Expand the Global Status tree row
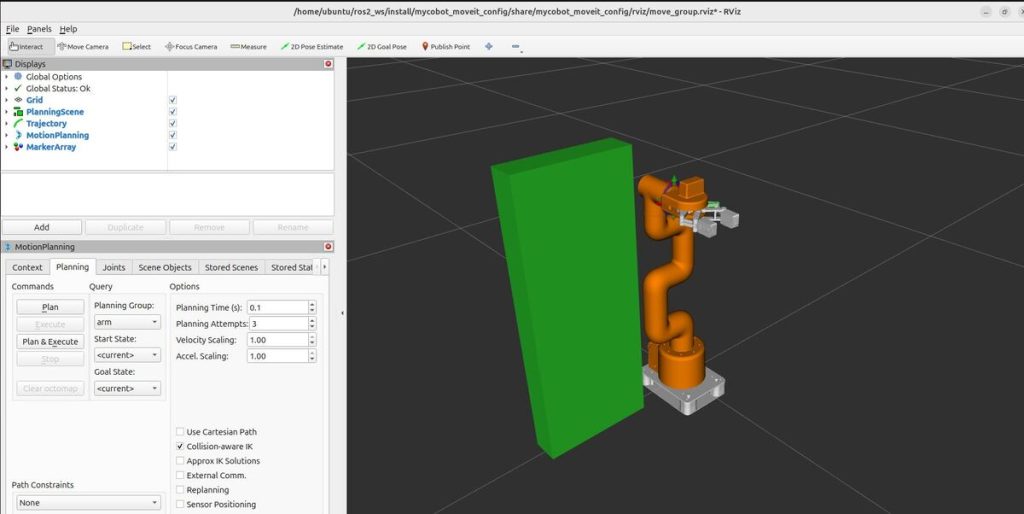The image size is (1024, 514). pyautogui.click(x=7, y=88)
